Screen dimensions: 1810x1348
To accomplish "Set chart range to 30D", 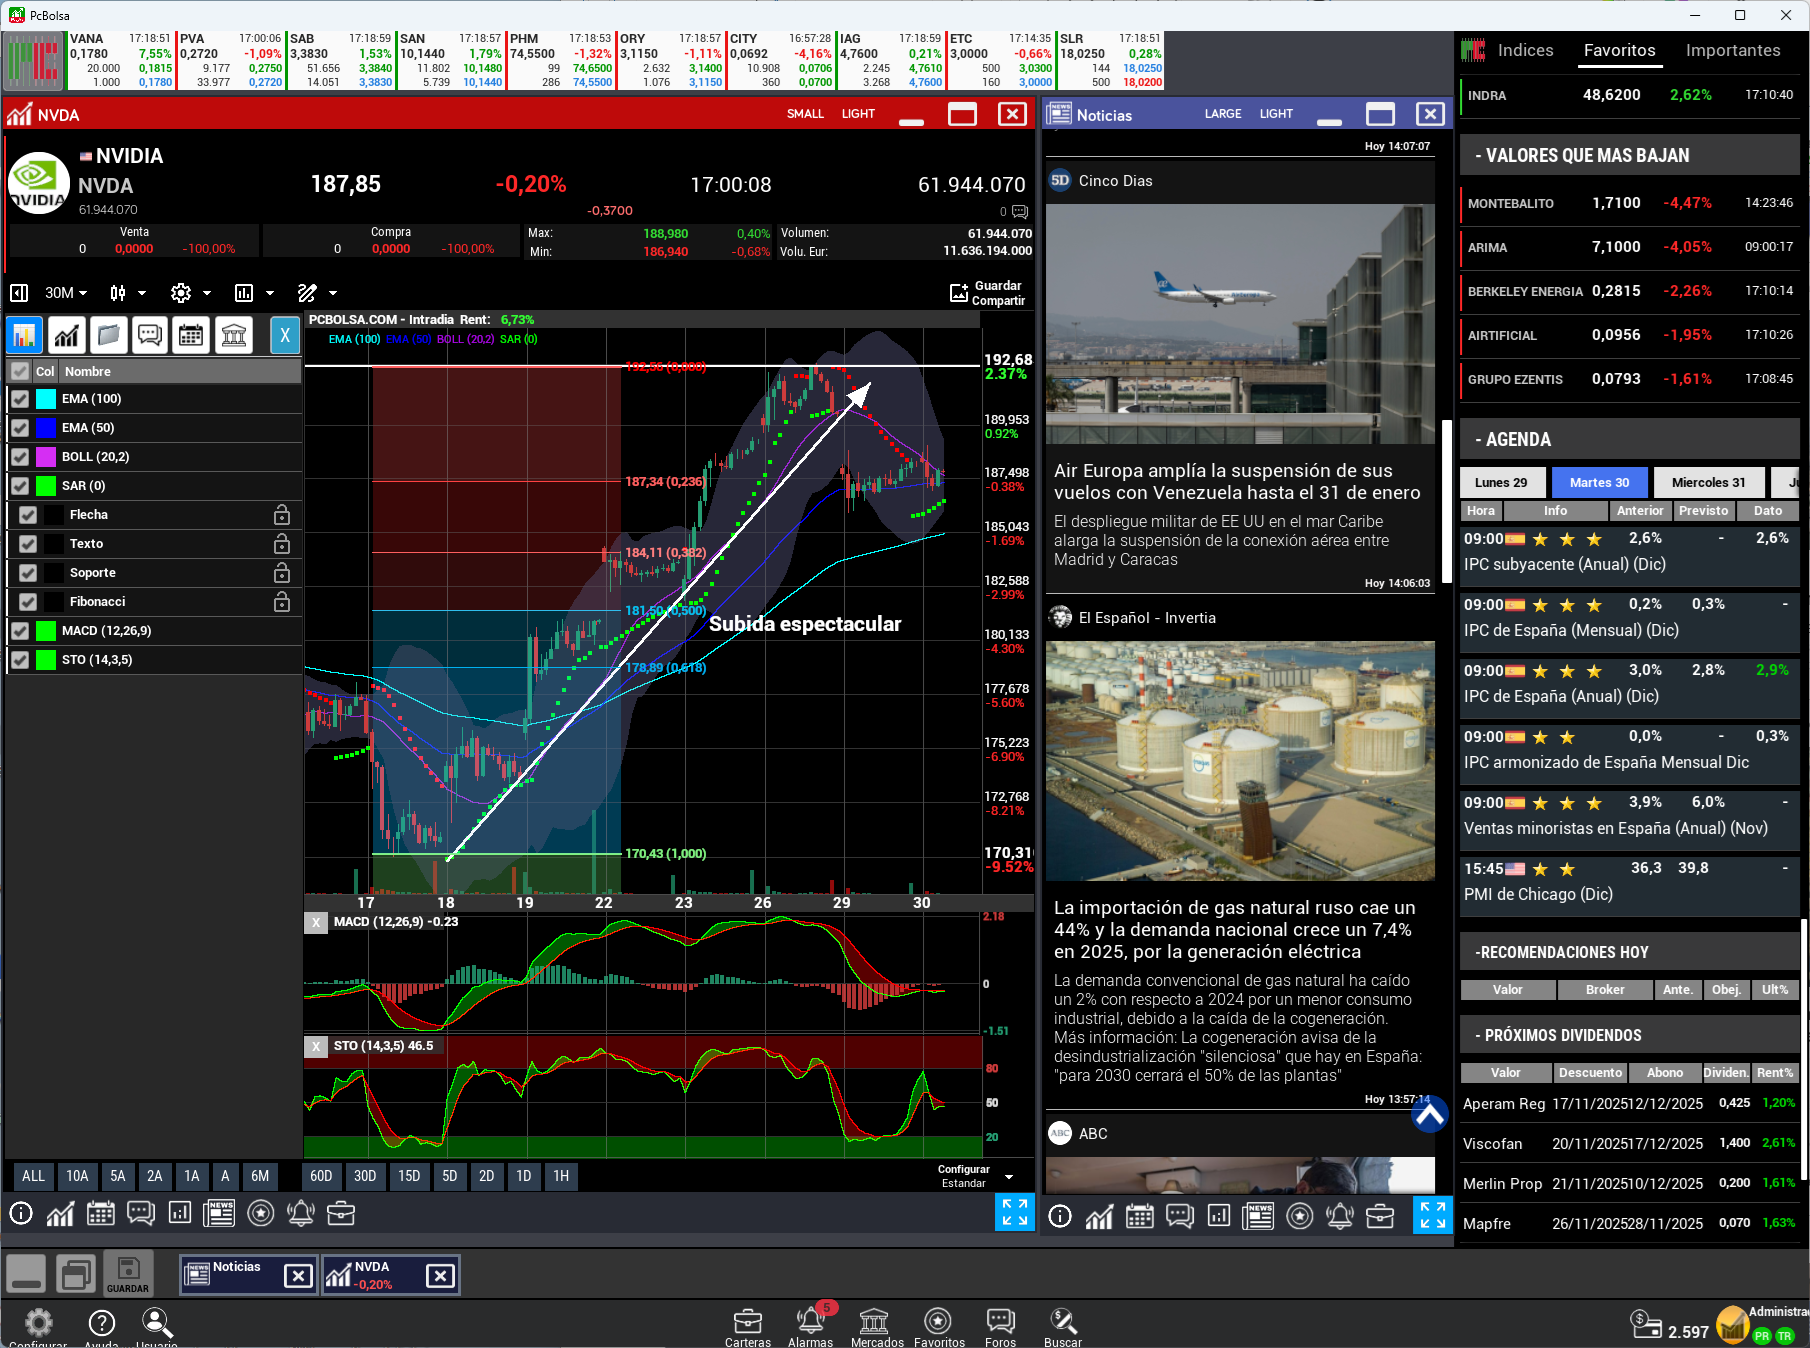I will point(365,1176).
